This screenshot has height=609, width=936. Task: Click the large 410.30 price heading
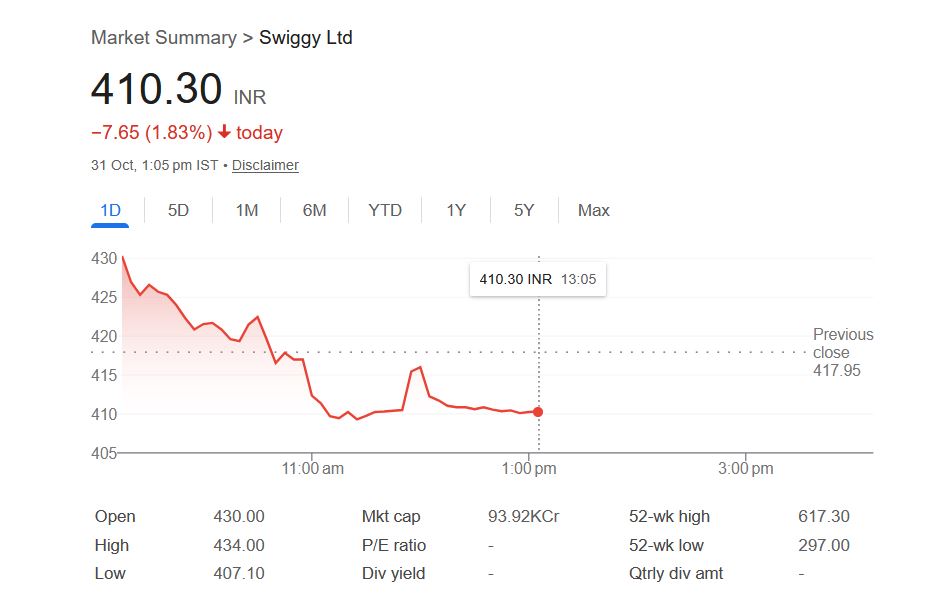click(157, 90)
